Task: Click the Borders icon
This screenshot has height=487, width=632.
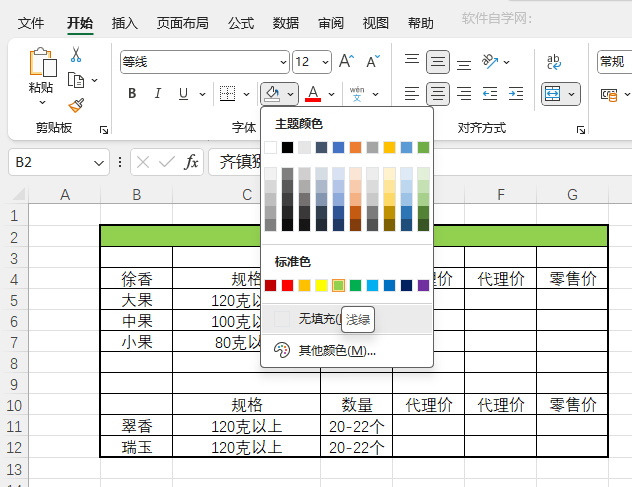Action: 227,94
